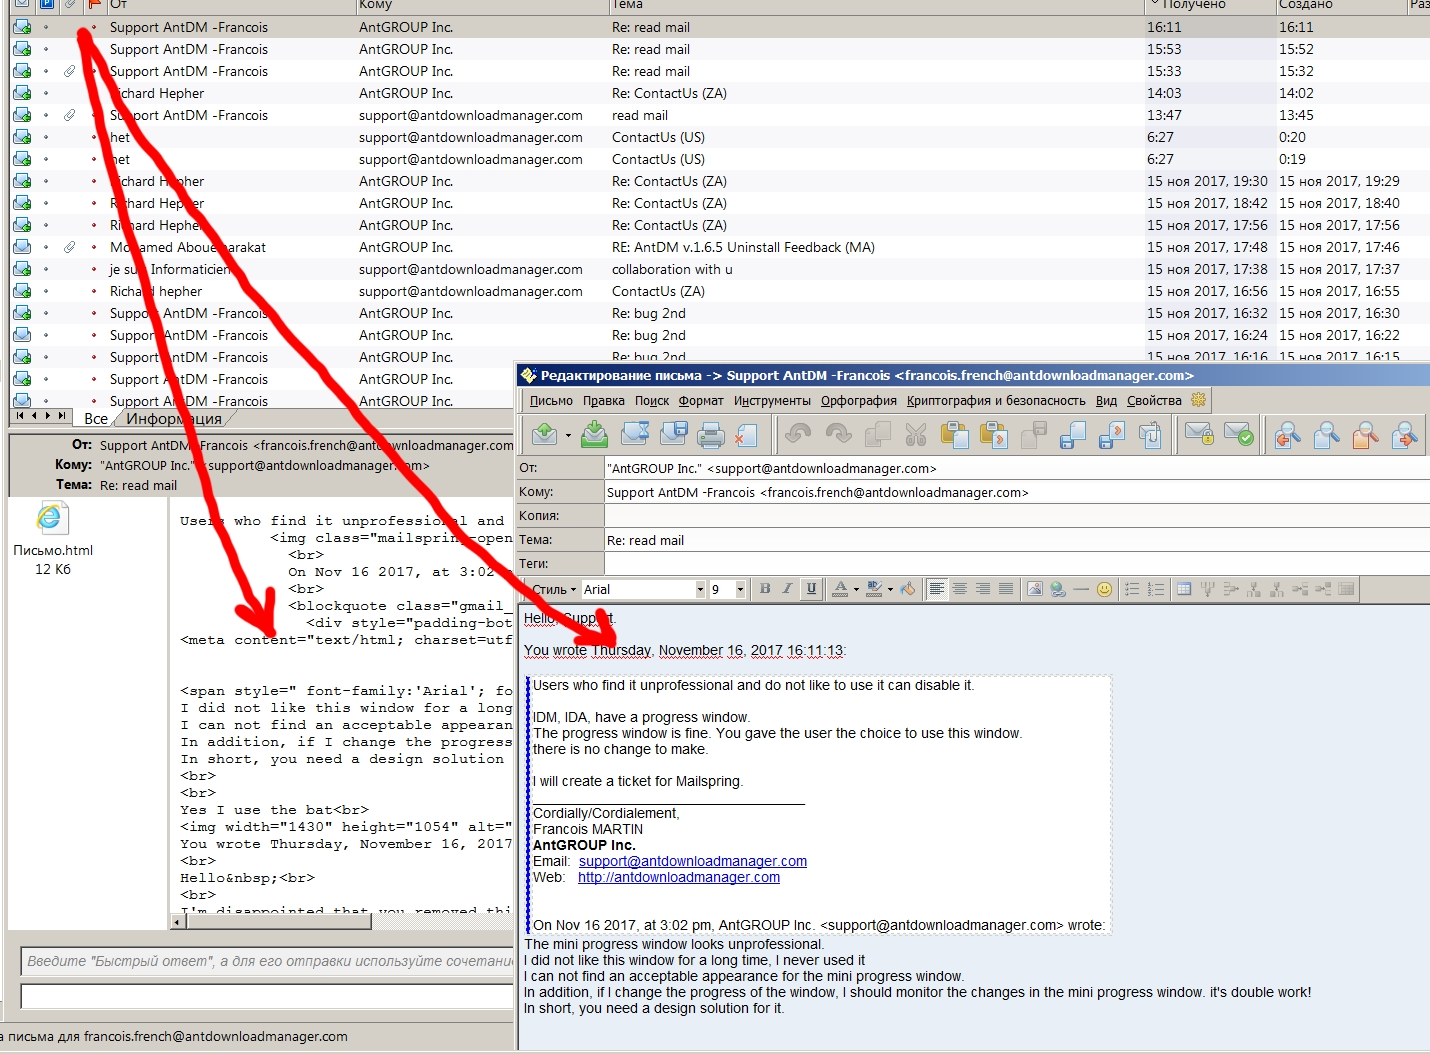
Task: Follow the support@antdownloadmanager.com email link
Action: coord(692,861)
